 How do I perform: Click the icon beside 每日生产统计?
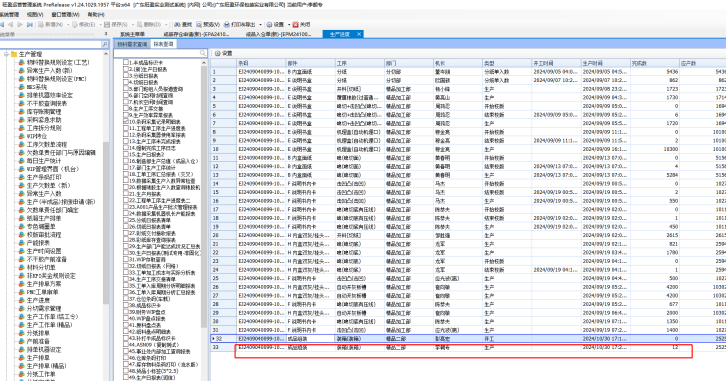point(21,161)
